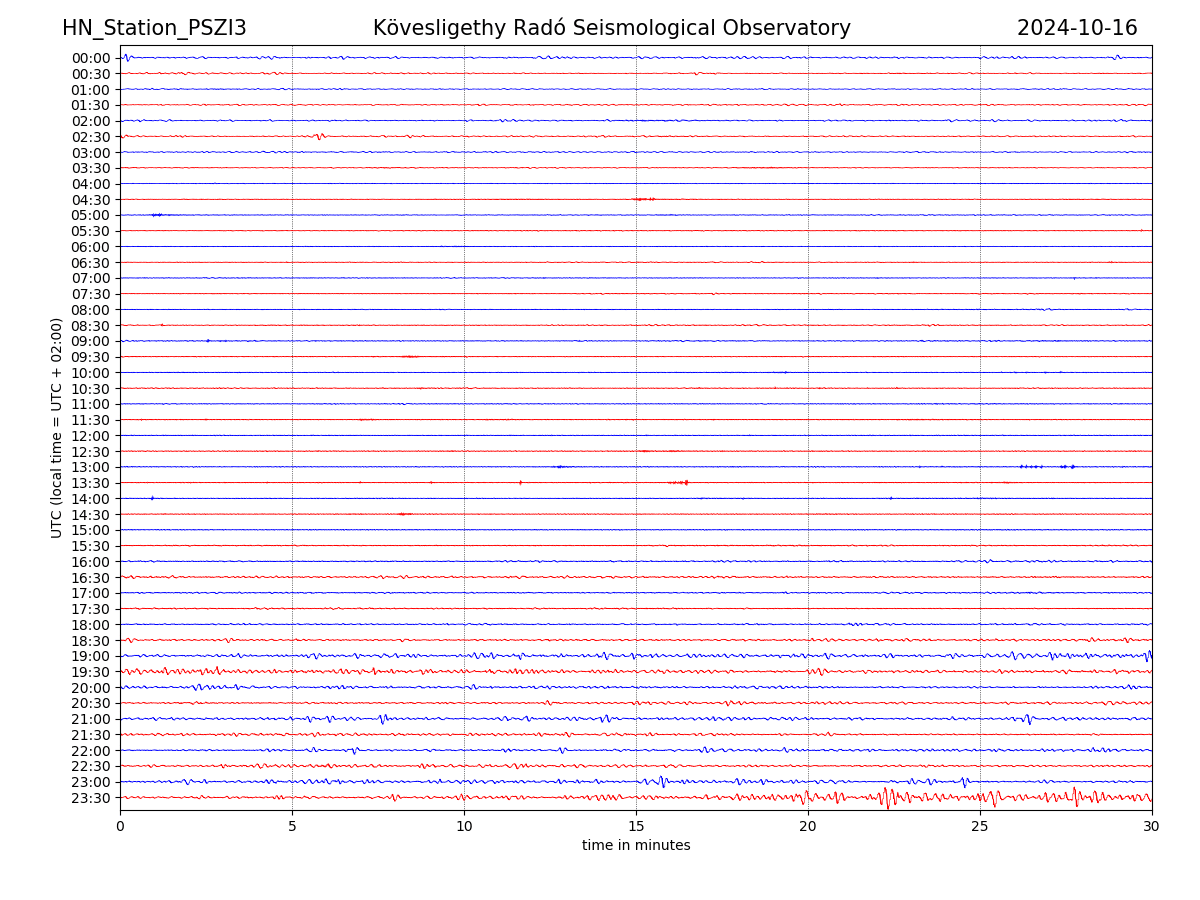Click x-axis tick label 15
Image resolution: width=1200 pixels, height=900 pixels.
636,826
